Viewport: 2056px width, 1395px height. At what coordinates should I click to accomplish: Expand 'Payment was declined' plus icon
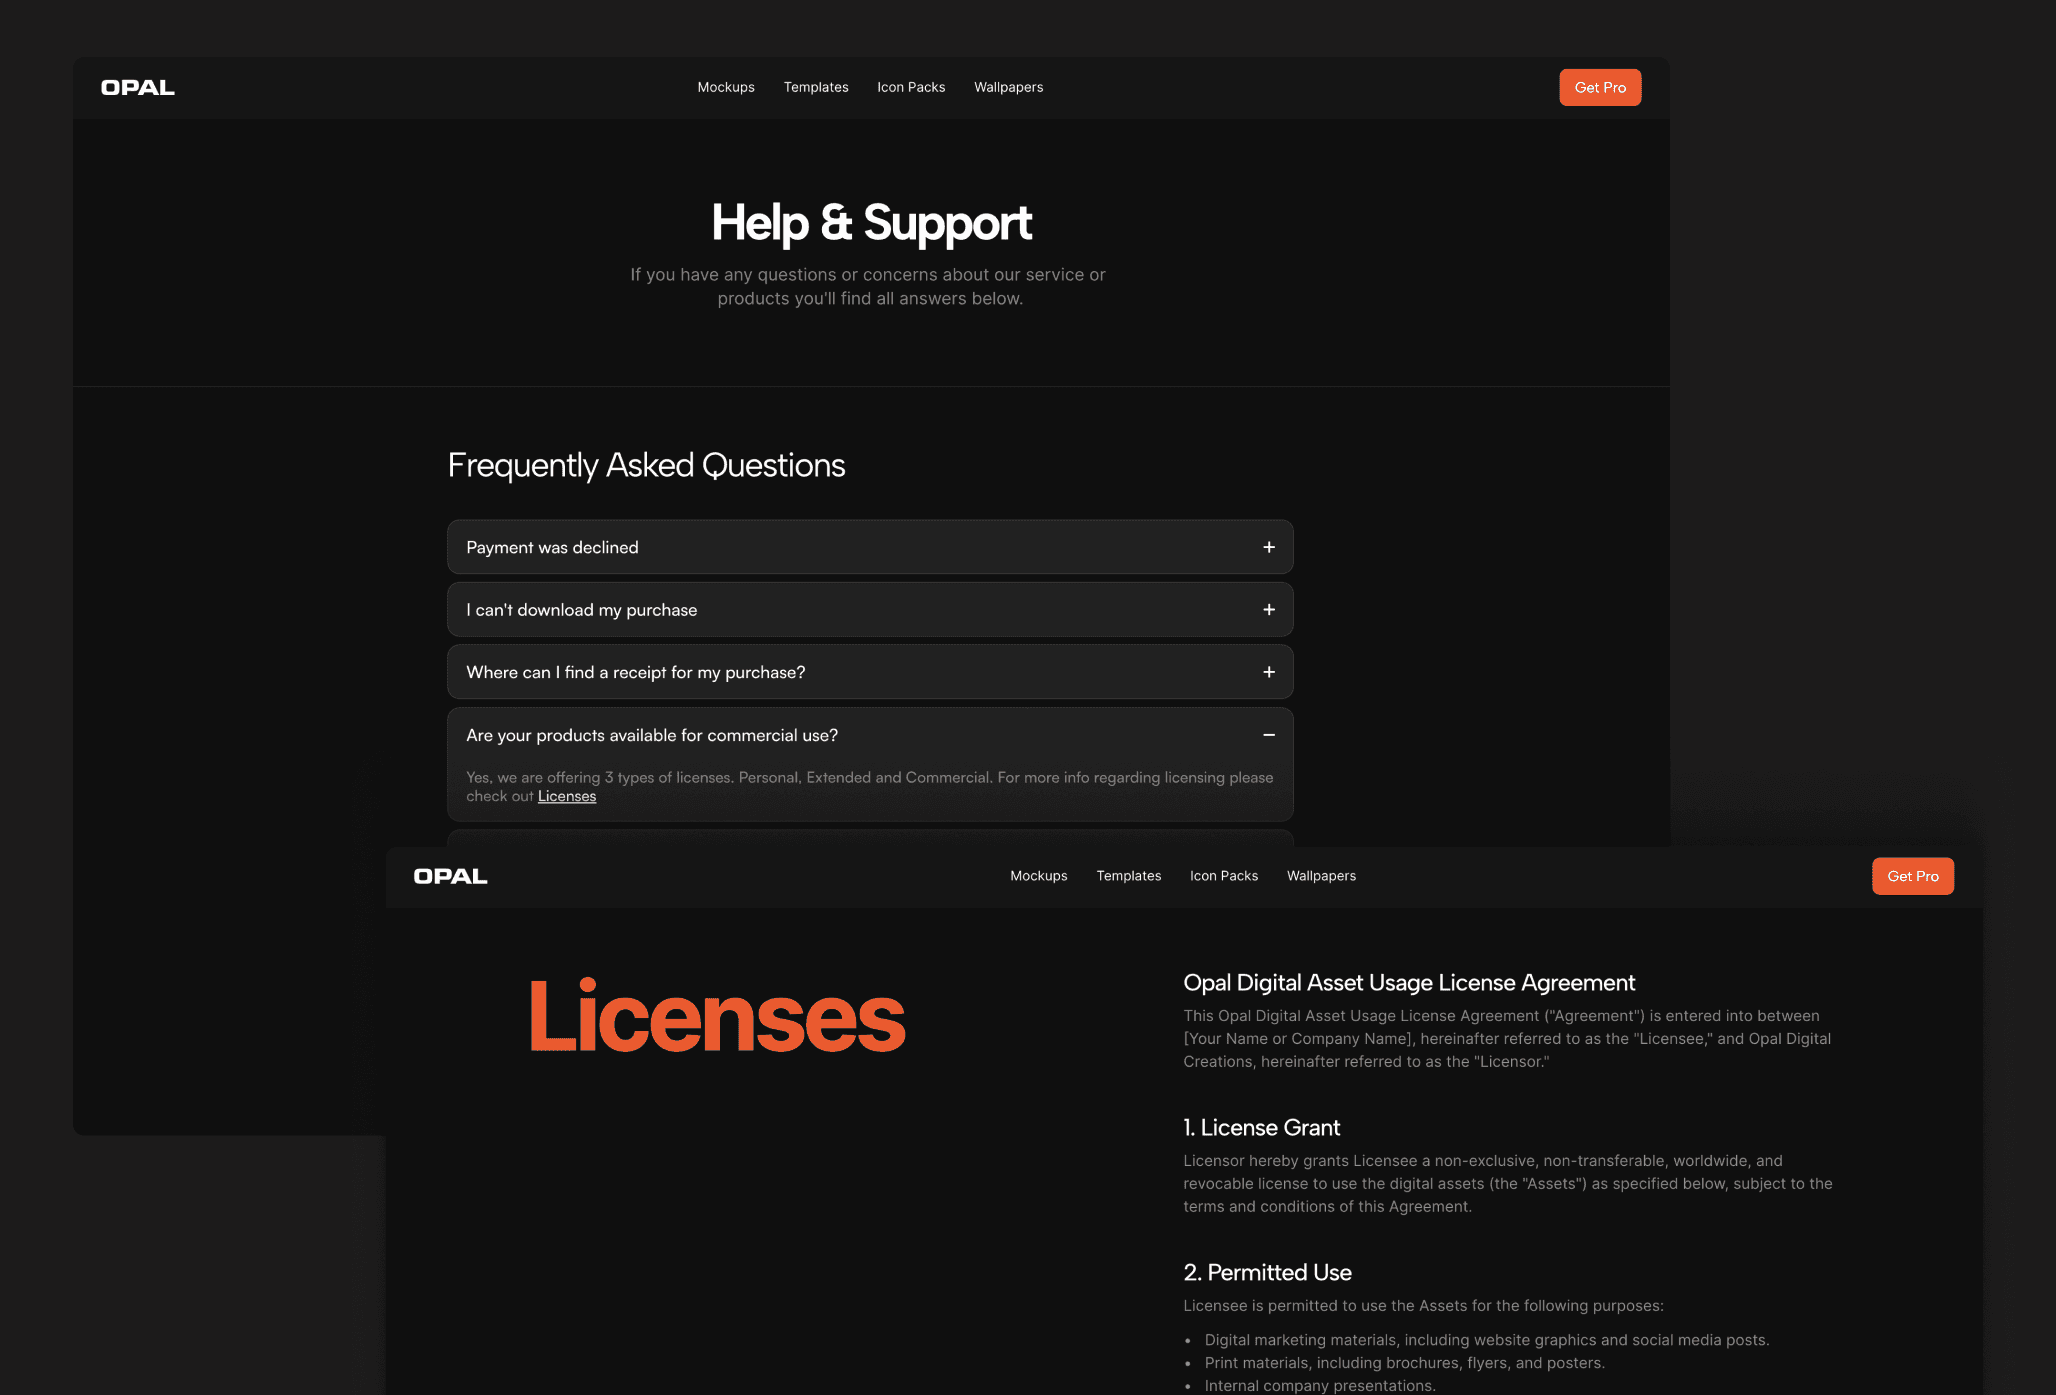click(x=1268, y=547)
